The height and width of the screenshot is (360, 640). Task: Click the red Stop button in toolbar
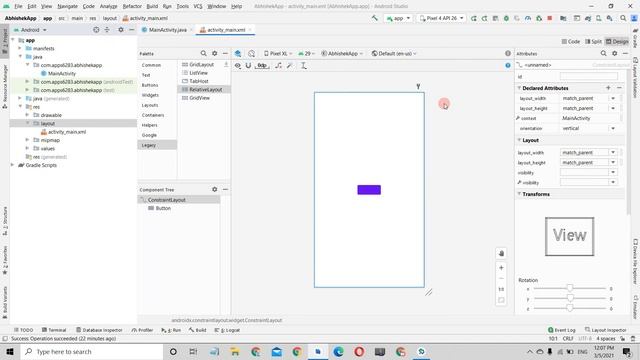(x=550, y=18)
